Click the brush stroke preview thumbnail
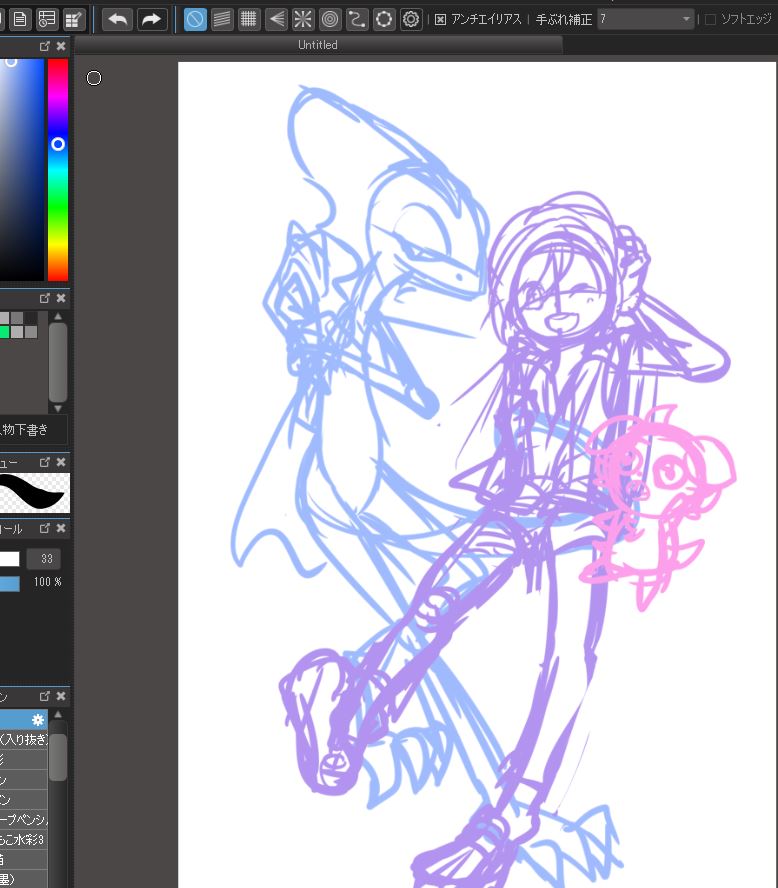 tap(35, 493)
